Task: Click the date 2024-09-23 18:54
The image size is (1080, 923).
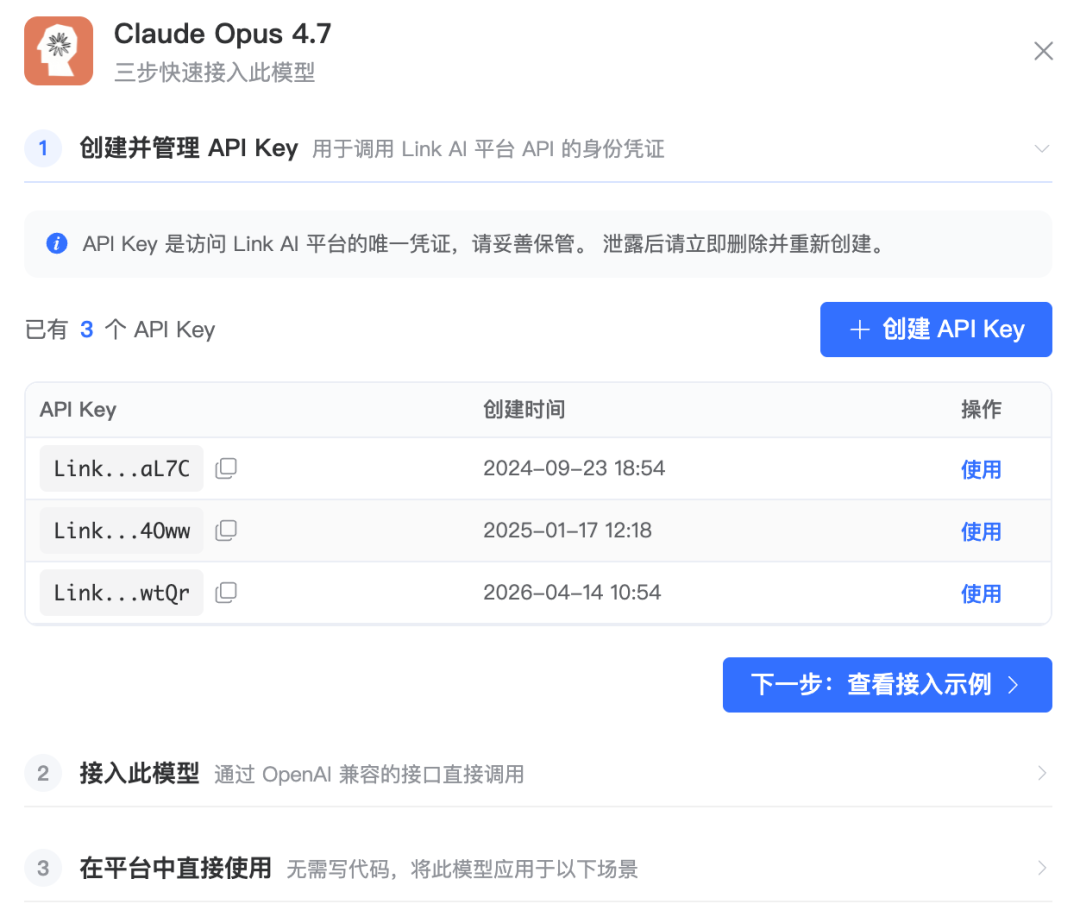Action: 574,468
